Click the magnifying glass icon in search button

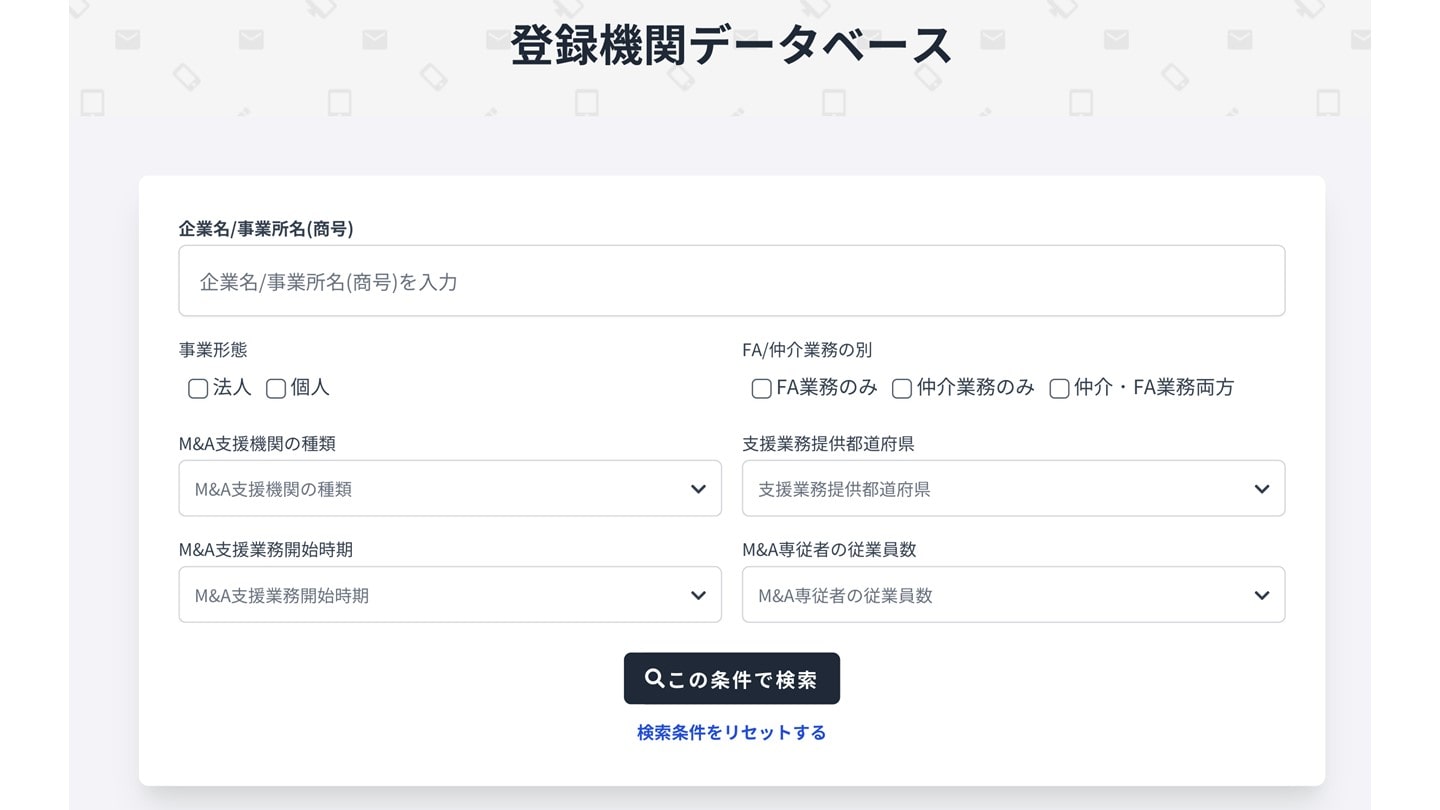click(655, 678)
